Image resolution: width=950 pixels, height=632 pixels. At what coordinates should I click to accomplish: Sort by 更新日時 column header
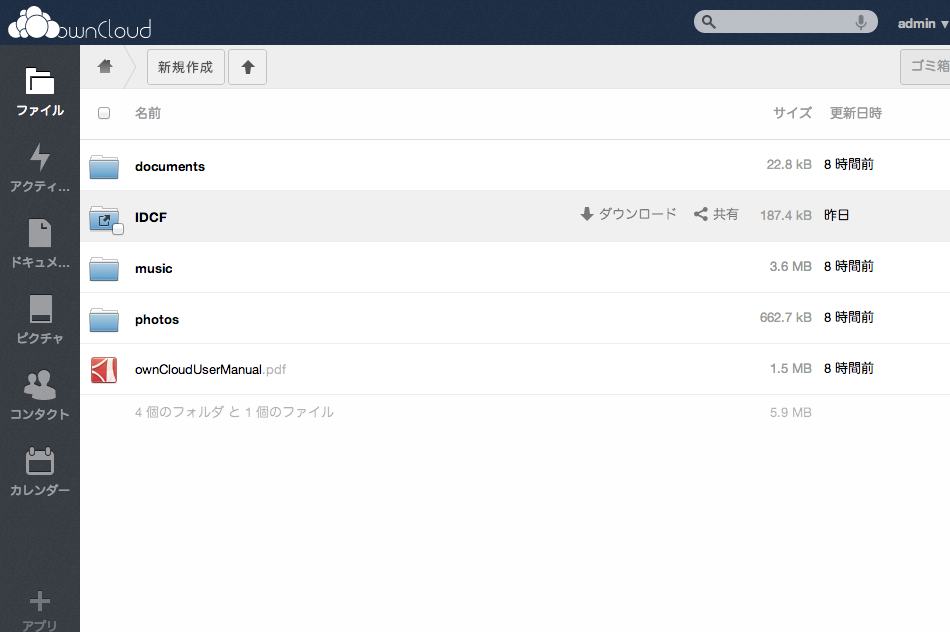click(x=855, y=113)
